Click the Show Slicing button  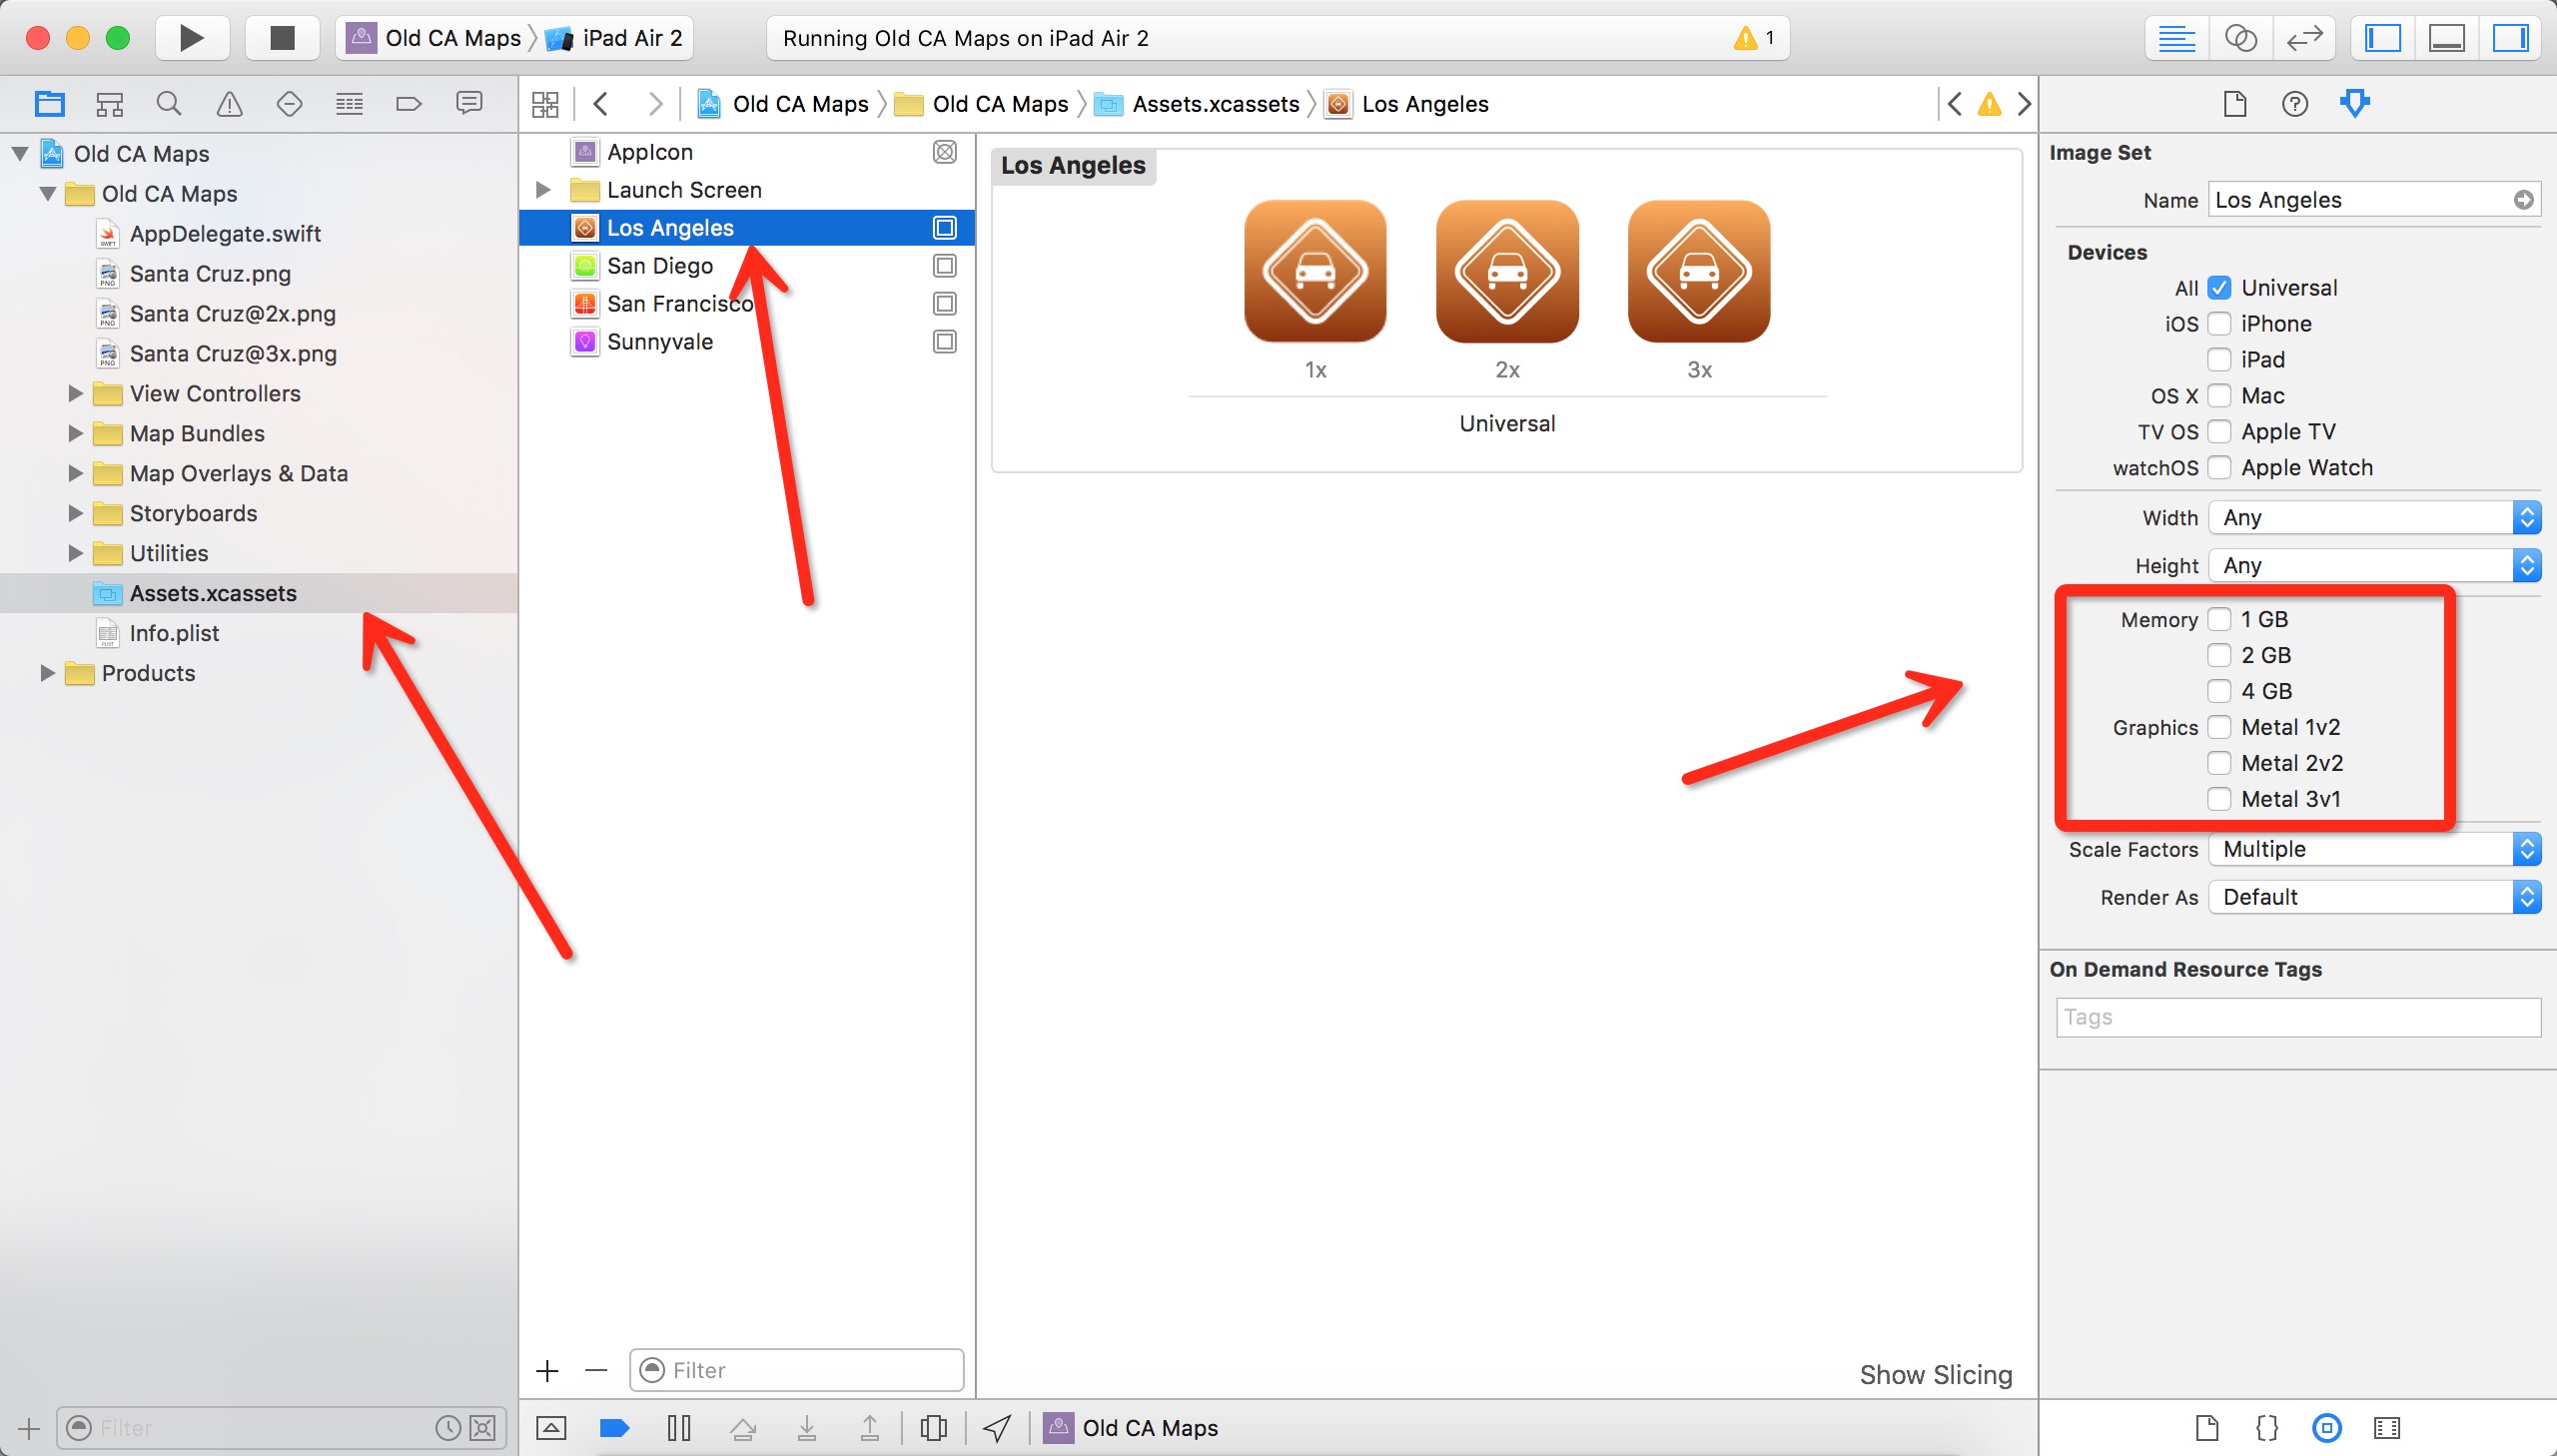(1935, 1375)
